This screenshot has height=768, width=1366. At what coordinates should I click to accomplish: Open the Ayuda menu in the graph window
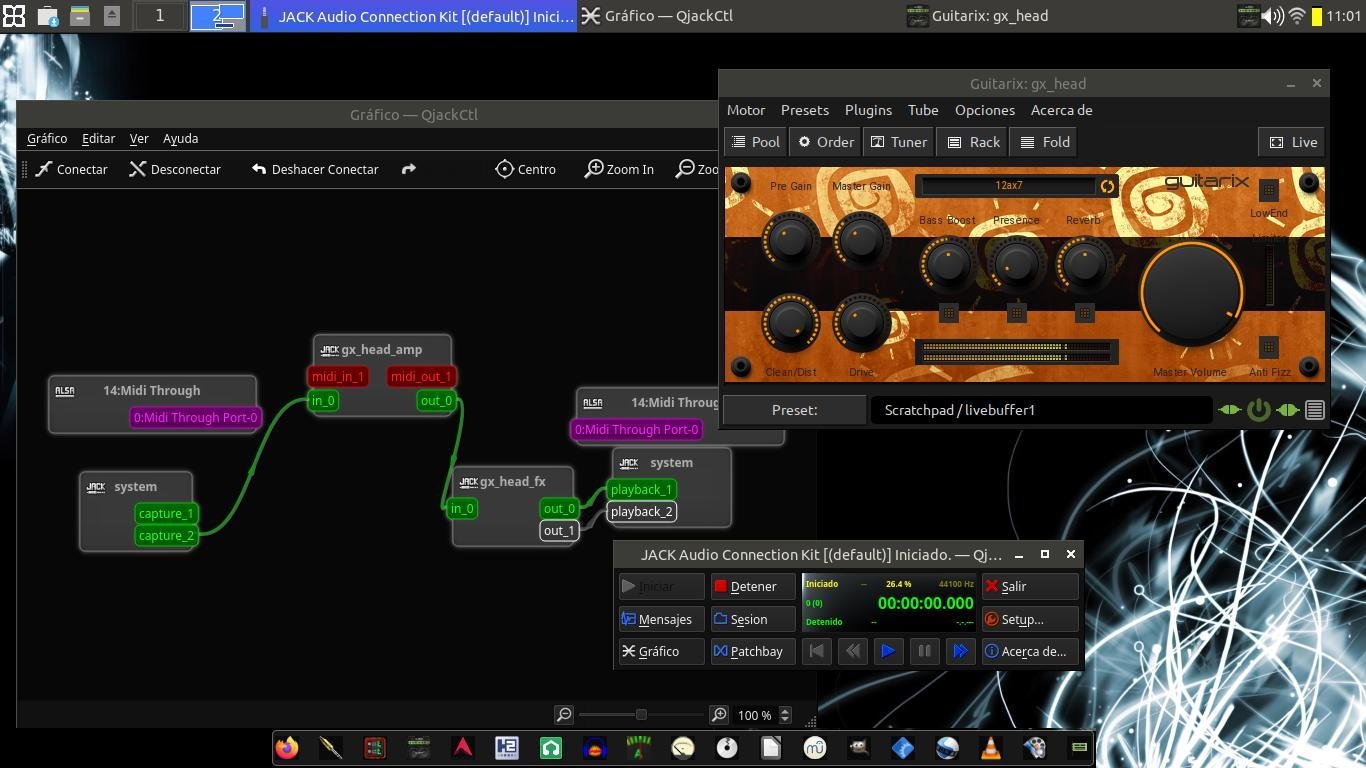coord(181,138)
